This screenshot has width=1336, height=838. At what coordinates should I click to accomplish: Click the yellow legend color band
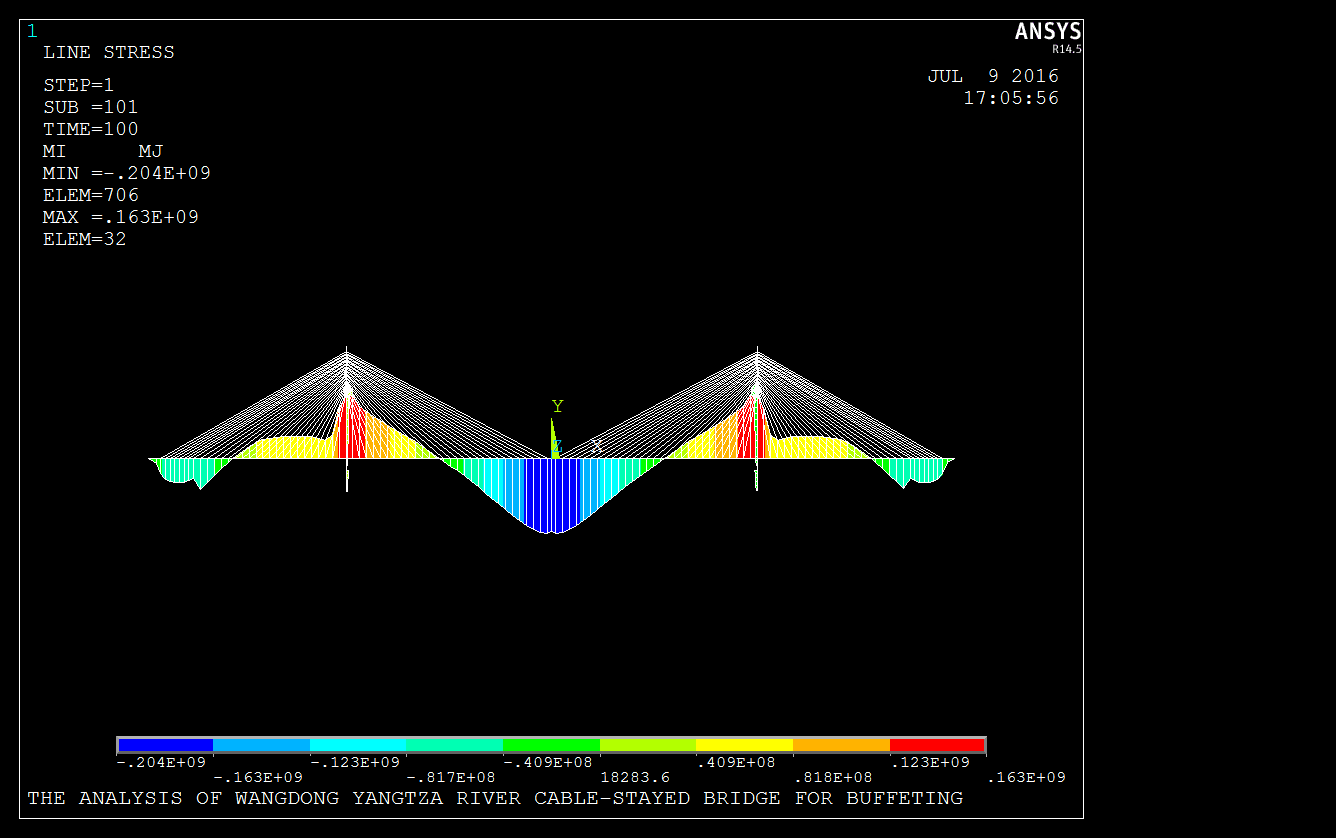tap(744, 745)
